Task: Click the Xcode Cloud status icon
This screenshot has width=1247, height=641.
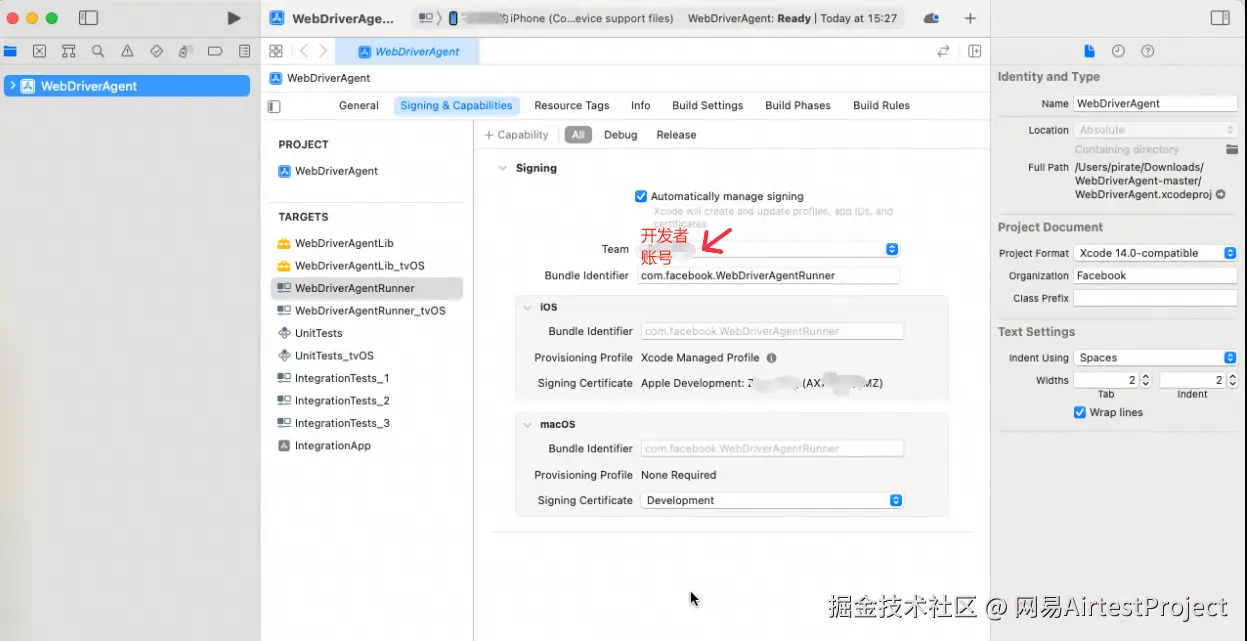Action: pos(931,18)
